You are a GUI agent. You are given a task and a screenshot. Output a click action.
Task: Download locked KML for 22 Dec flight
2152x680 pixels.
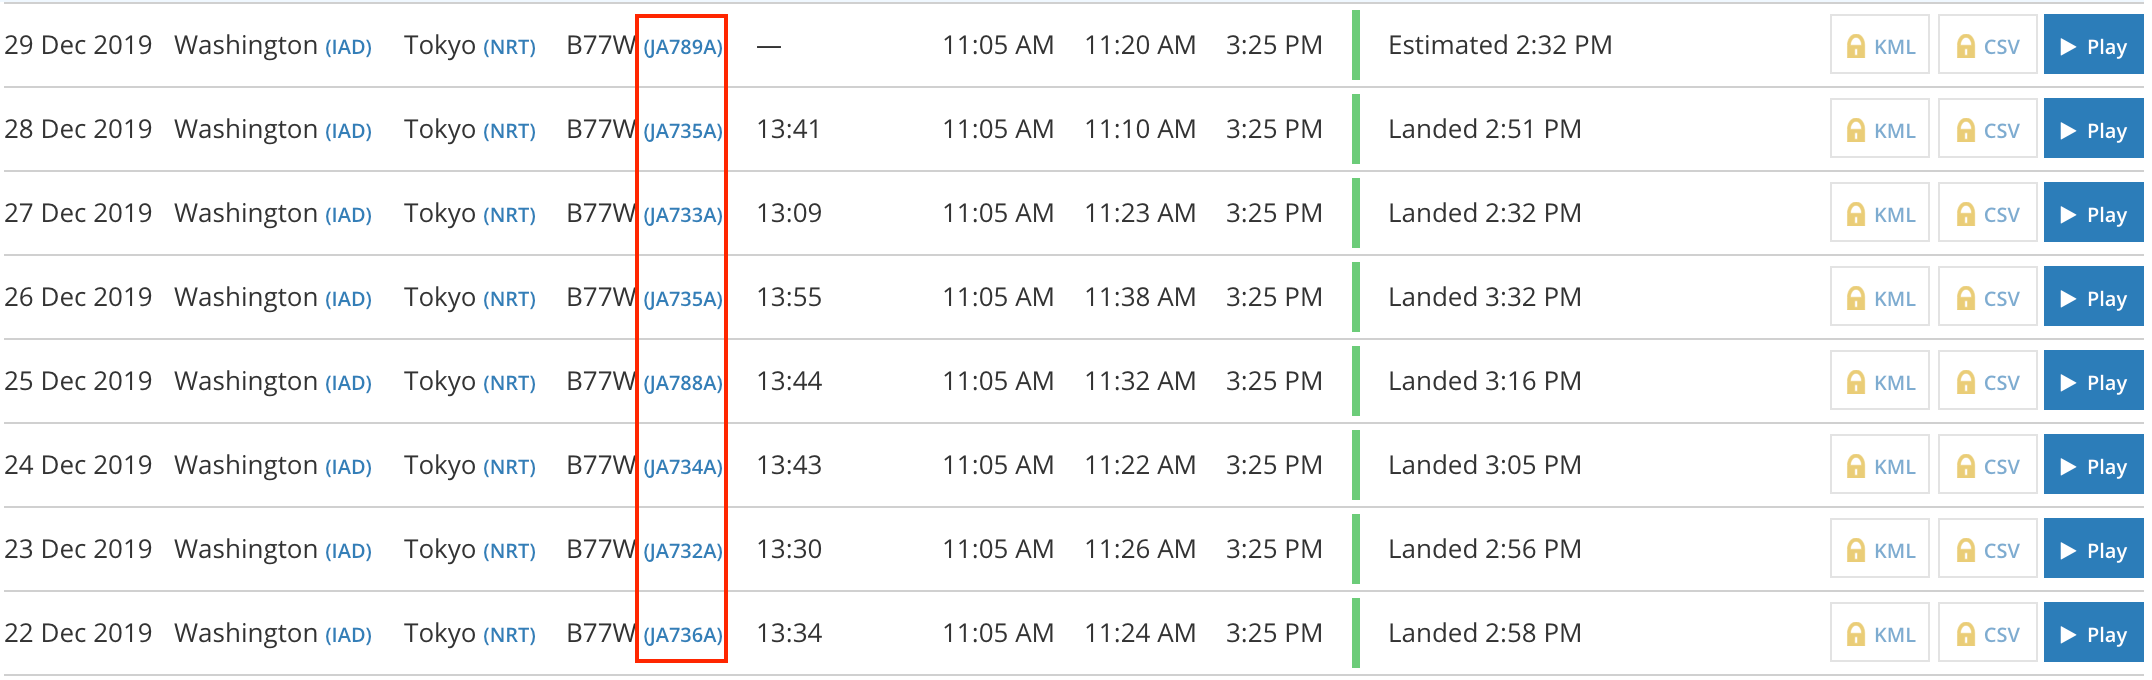click(1881, 633)
